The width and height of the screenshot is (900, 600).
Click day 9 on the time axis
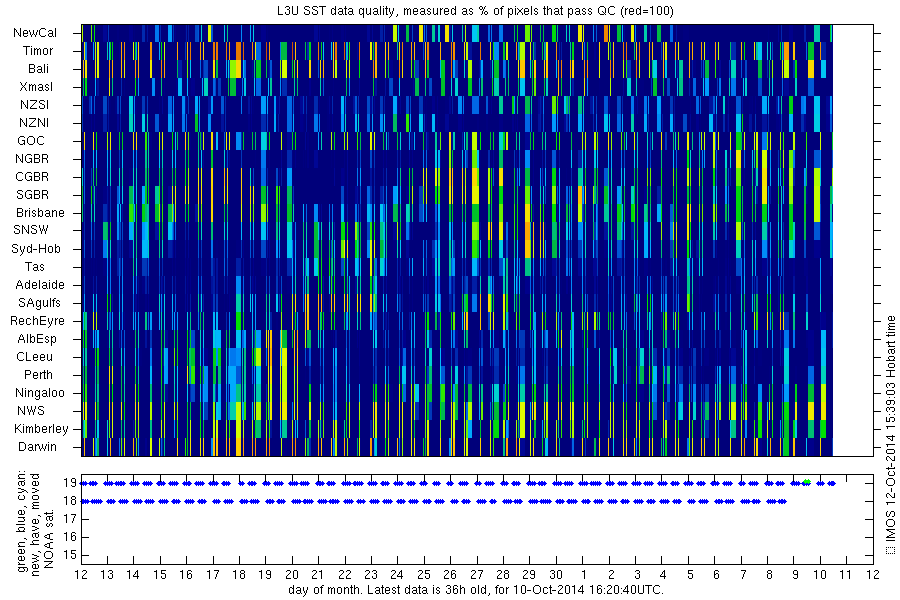795,575
